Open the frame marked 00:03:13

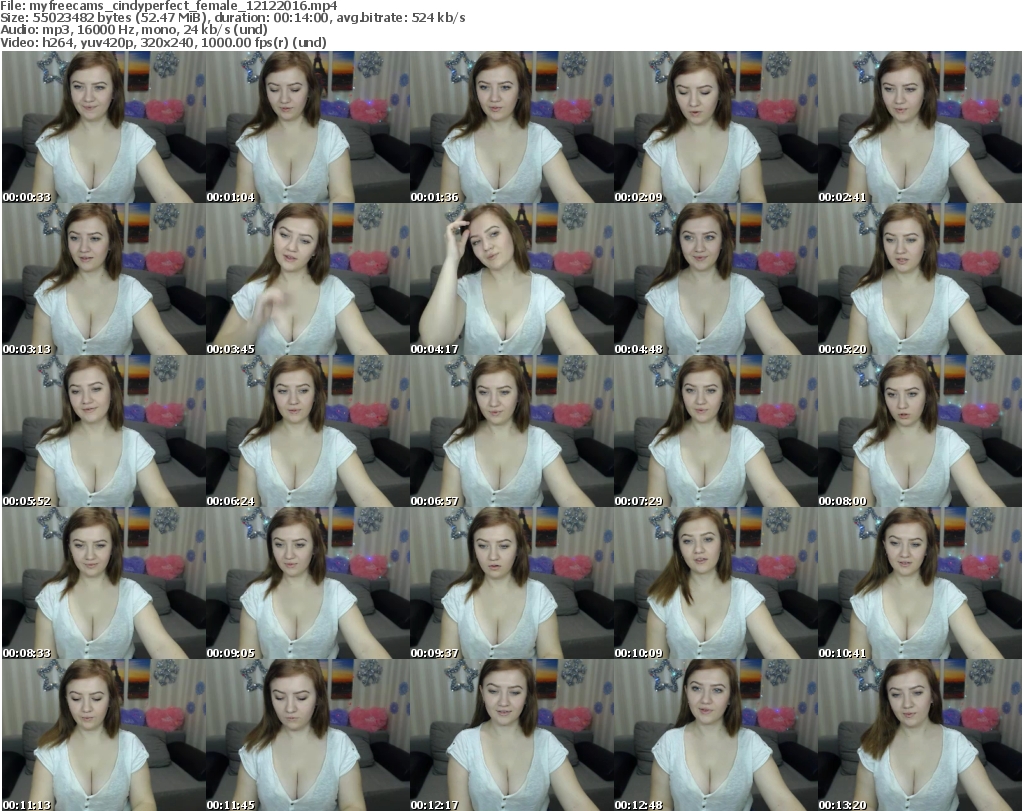104,279
